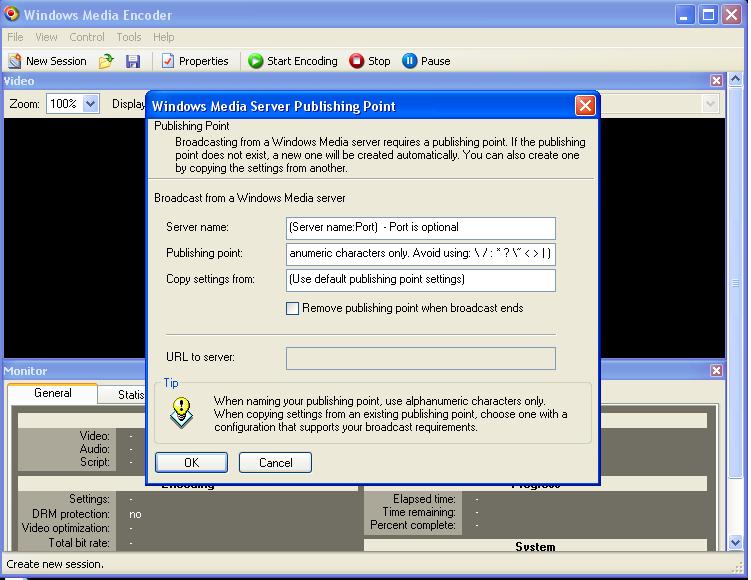Click the blue Pause button

426,61
